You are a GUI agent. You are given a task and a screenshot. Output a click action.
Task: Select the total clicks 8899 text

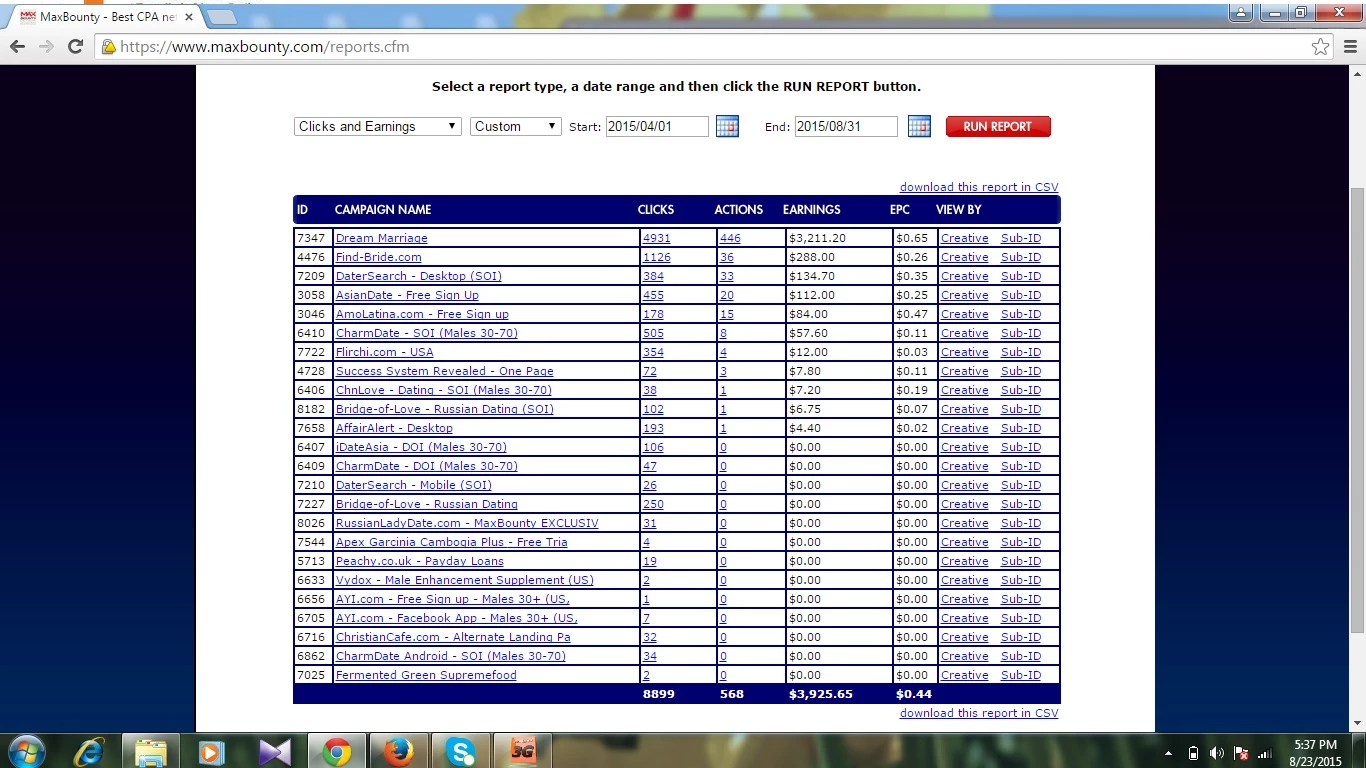click(x=659, y=694)
